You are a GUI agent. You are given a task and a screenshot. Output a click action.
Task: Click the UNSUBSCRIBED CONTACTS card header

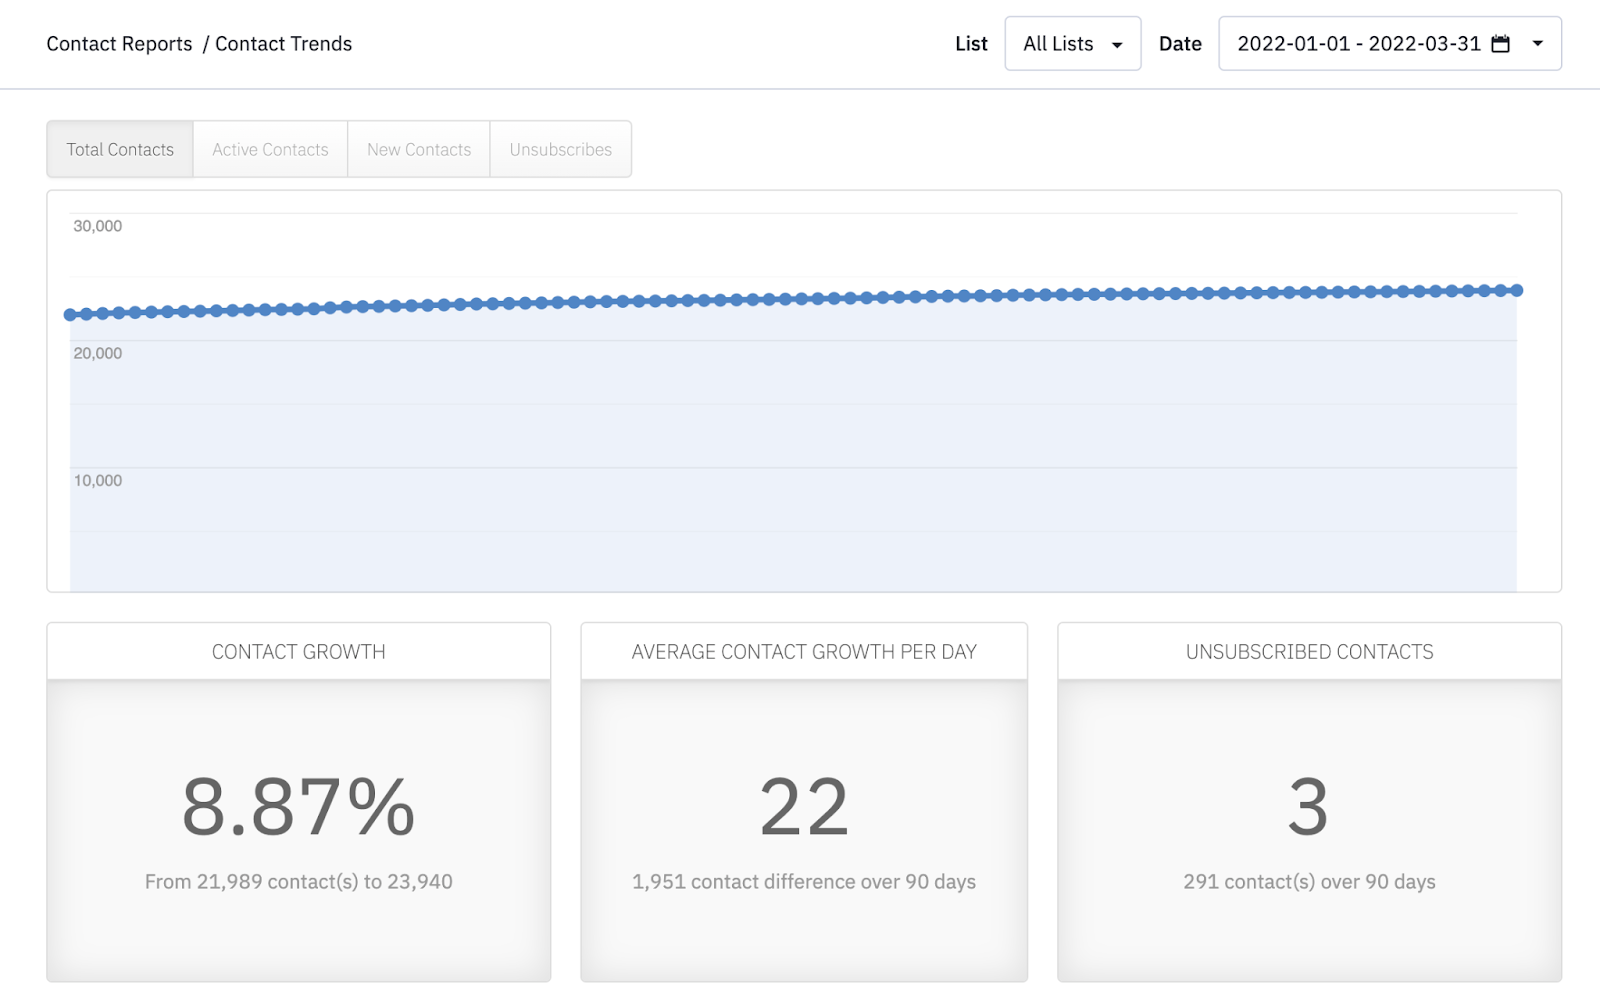[1310, 652]
